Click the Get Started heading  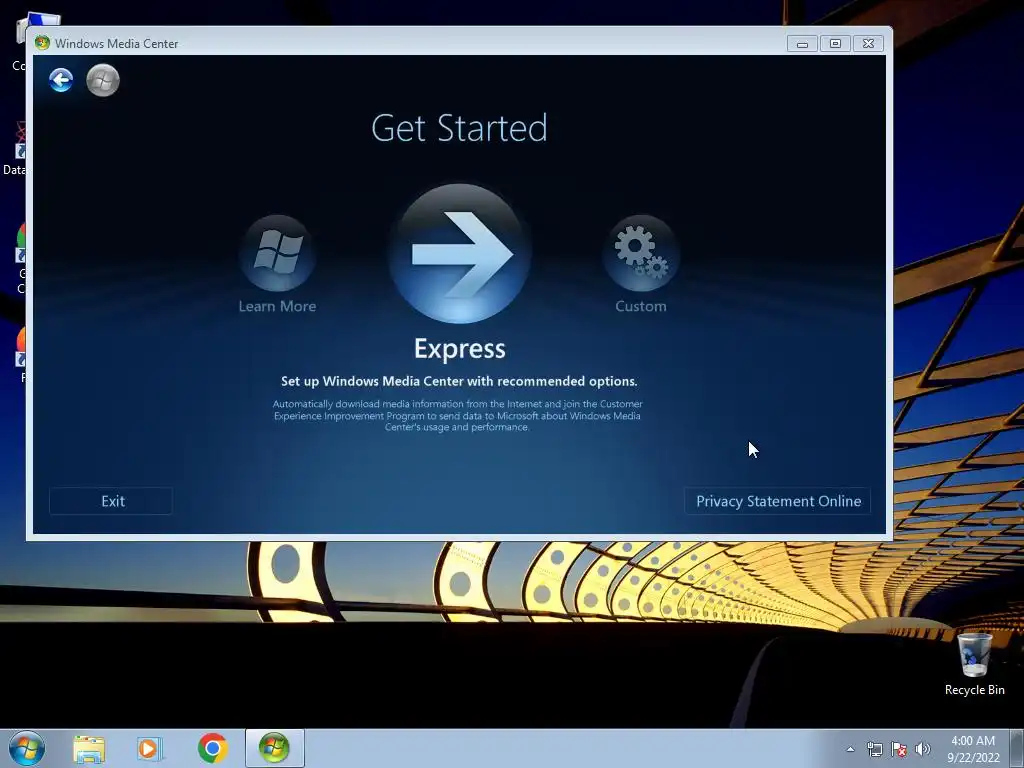[x=459, y=128]
